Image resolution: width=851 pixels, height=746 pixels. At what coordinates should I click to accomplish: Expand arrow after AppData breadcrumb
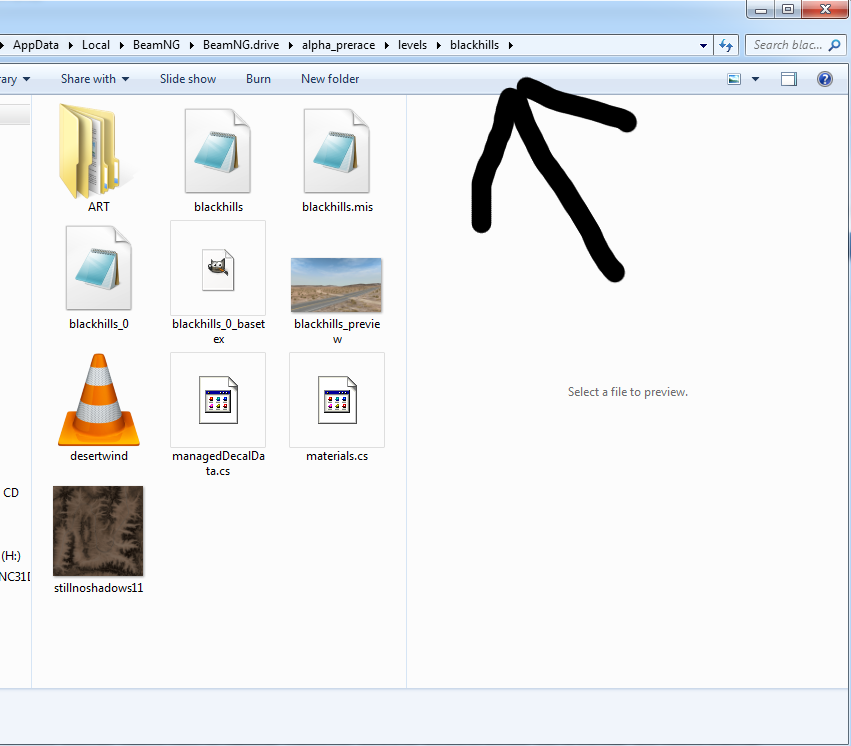coord(71,46)
